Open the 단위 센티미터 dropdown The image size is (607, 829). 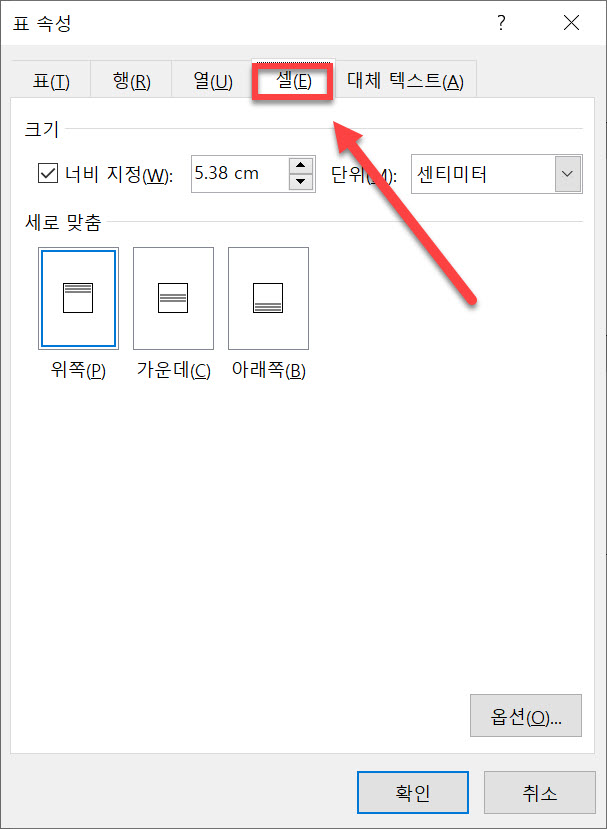tap(496, 174)
